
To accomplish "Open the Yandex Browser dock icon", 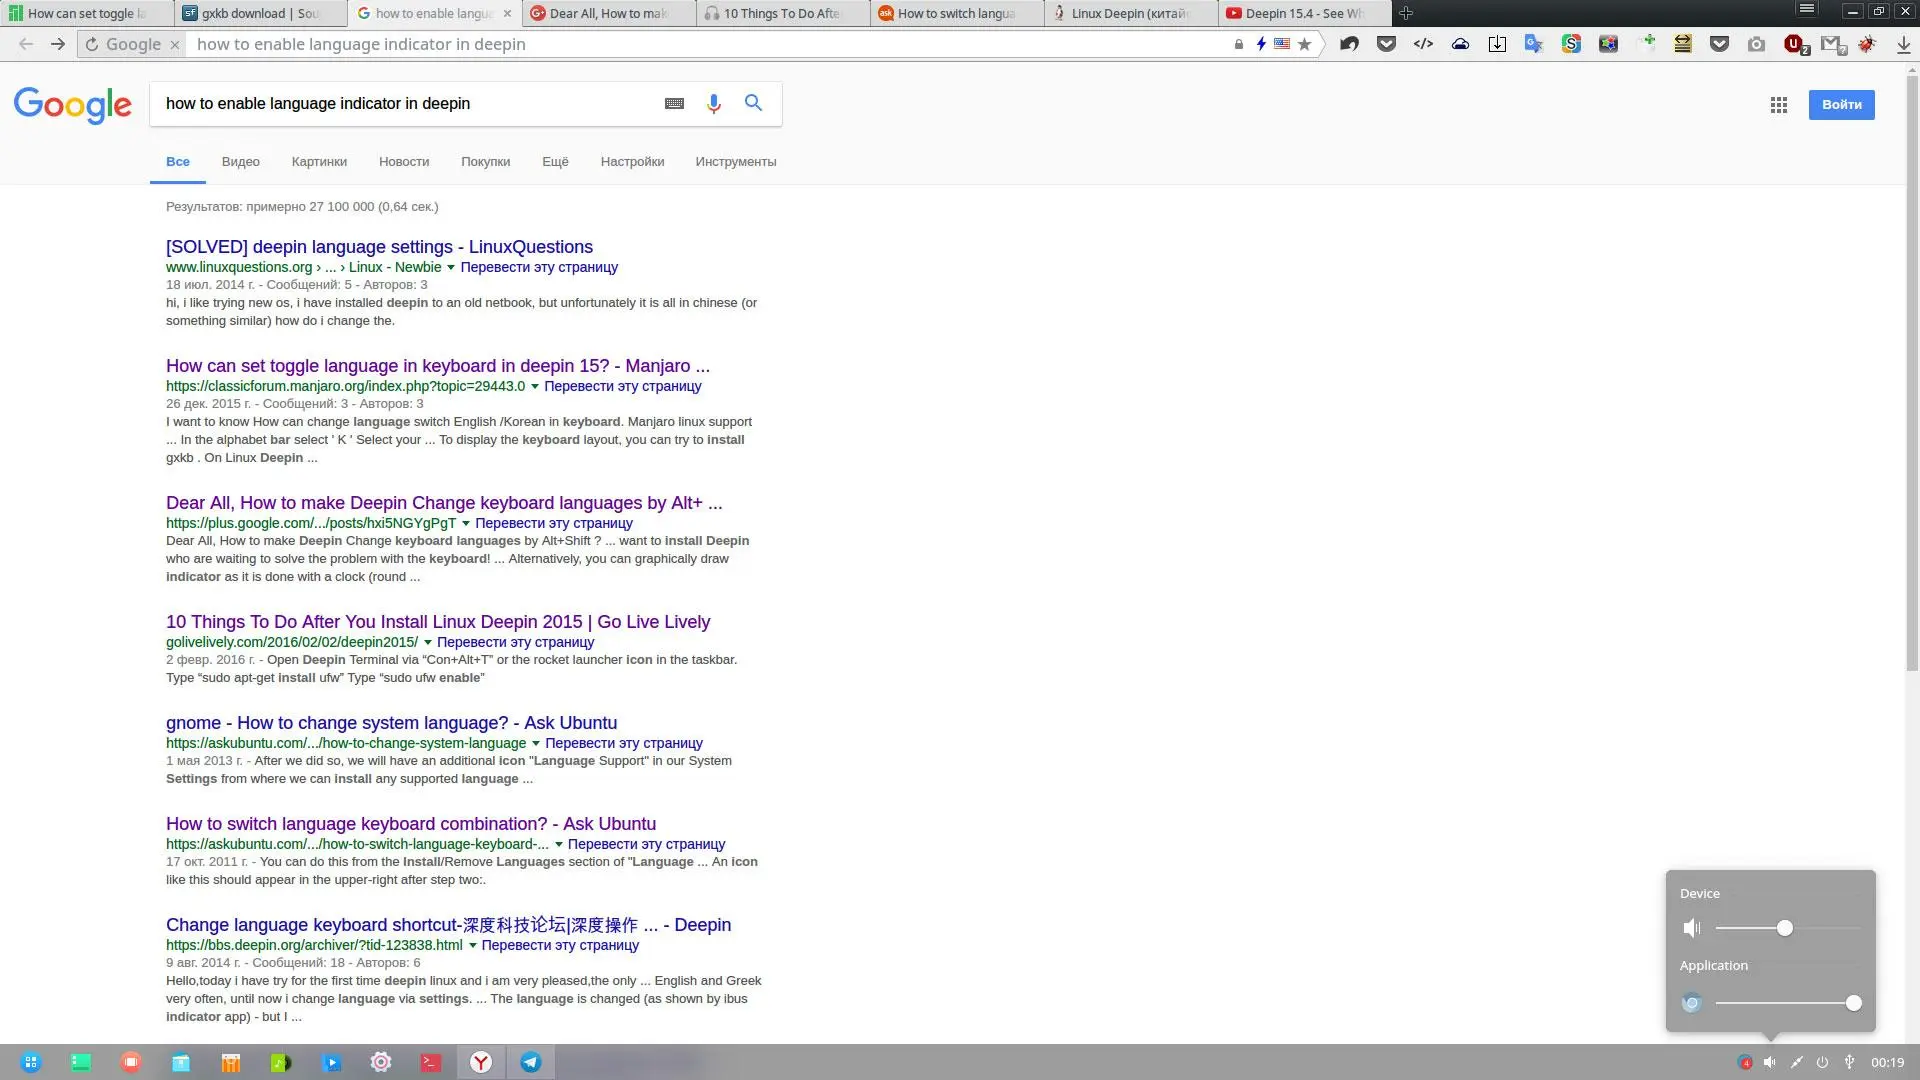I will (x=481, y=1062).
